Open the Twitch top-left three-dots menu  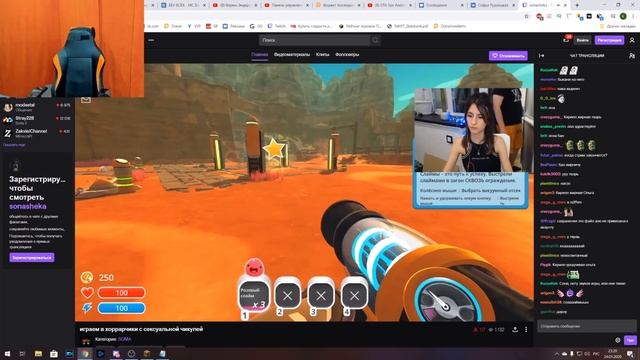pos(151,40)
